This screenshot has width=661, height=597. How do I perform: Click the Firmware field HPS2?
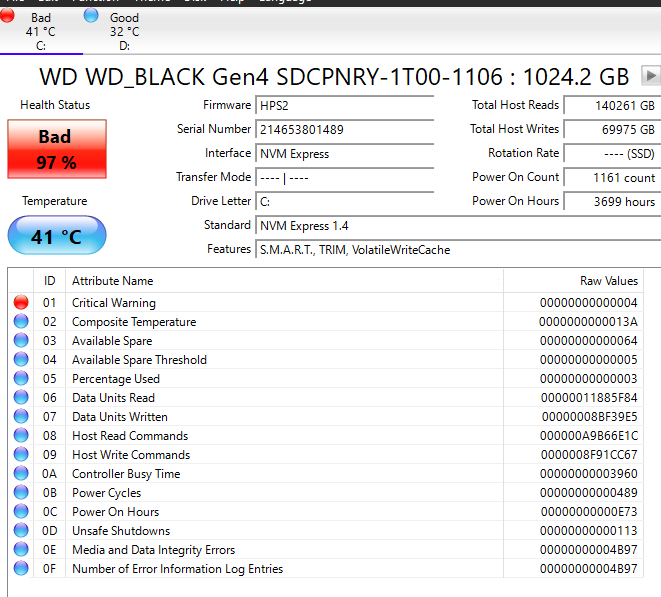point(345,105)
